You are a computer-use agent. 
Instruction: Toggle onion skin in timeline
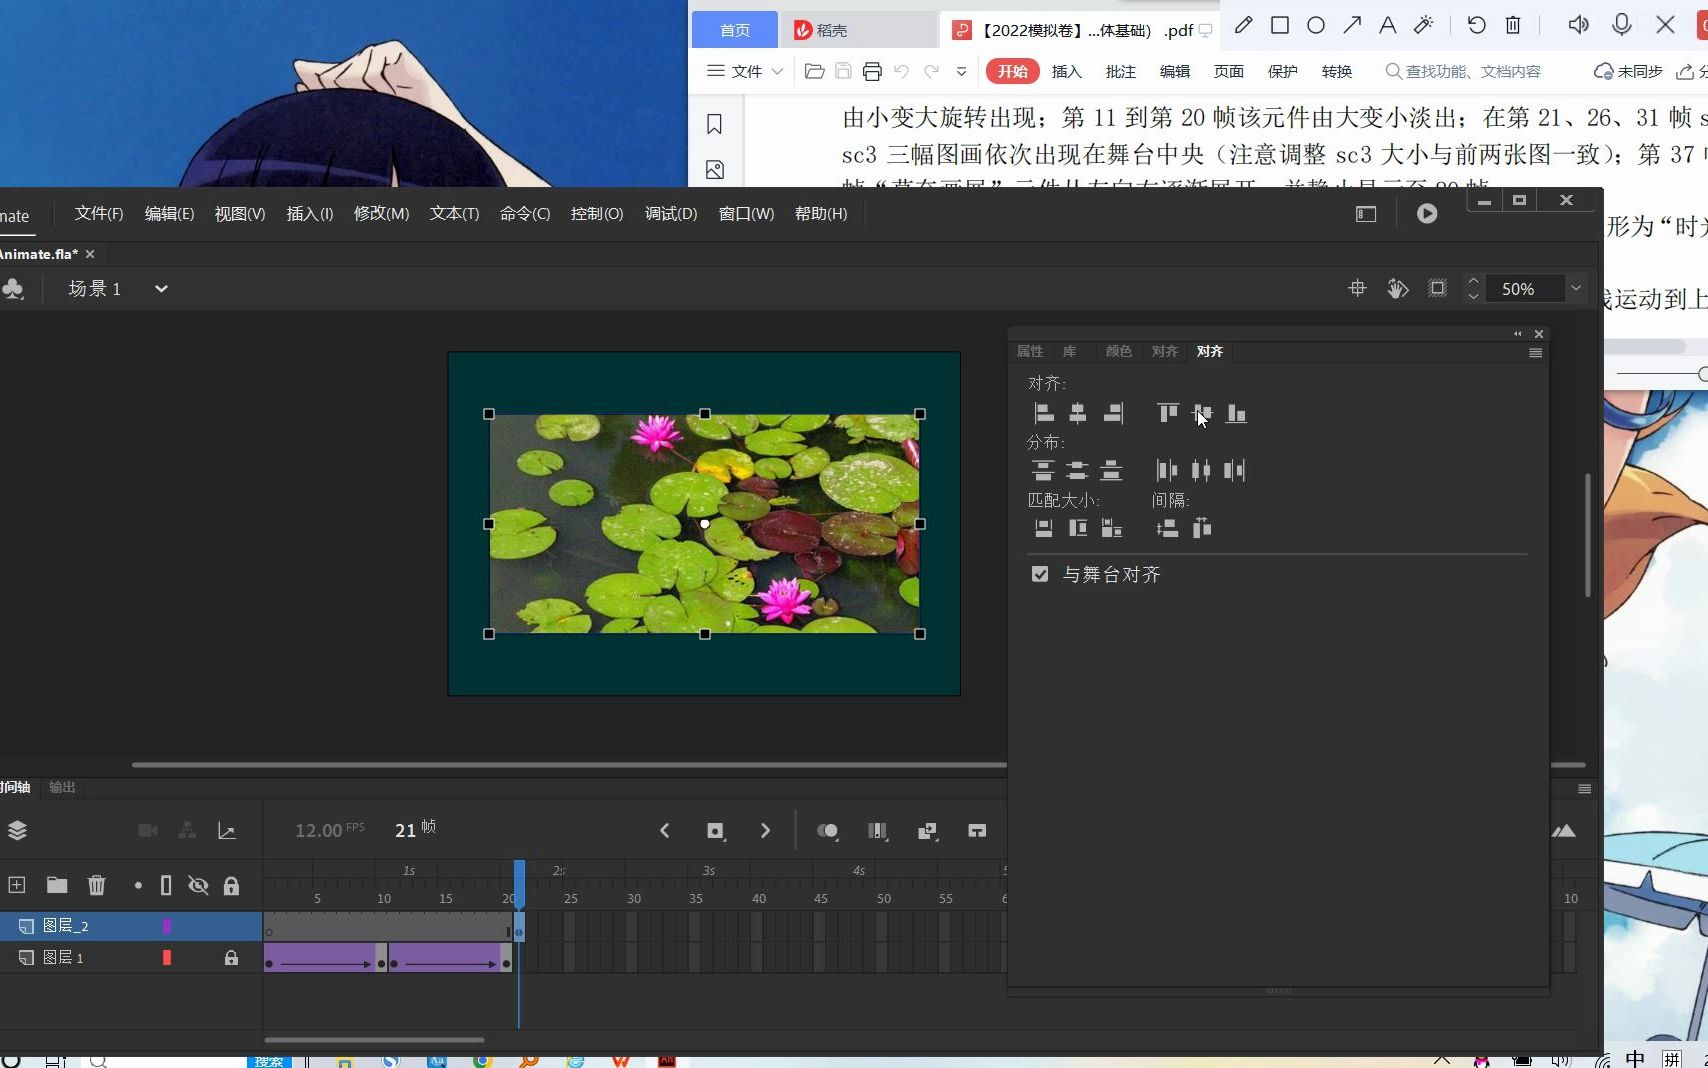pos(828,831)
